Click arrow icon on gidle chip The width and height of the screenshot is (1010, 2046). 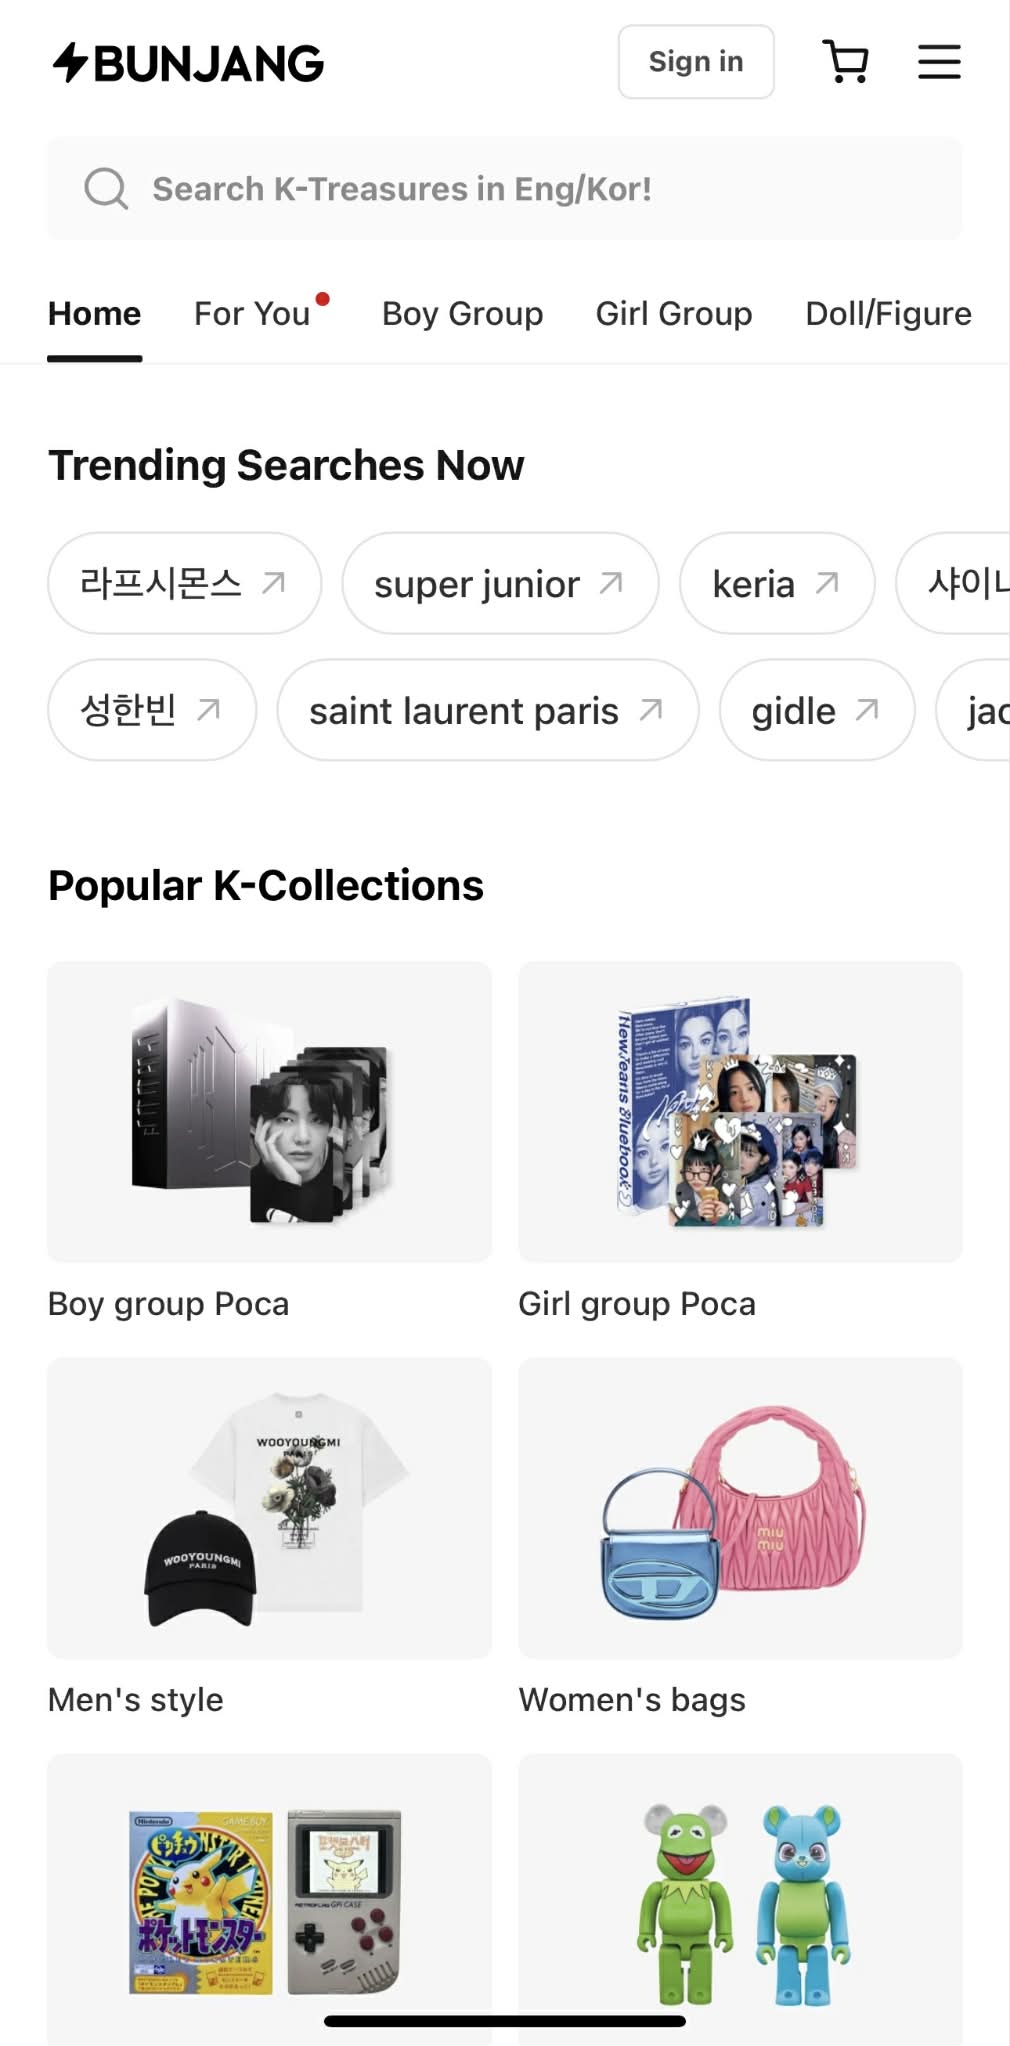click(x=867, y=710)
